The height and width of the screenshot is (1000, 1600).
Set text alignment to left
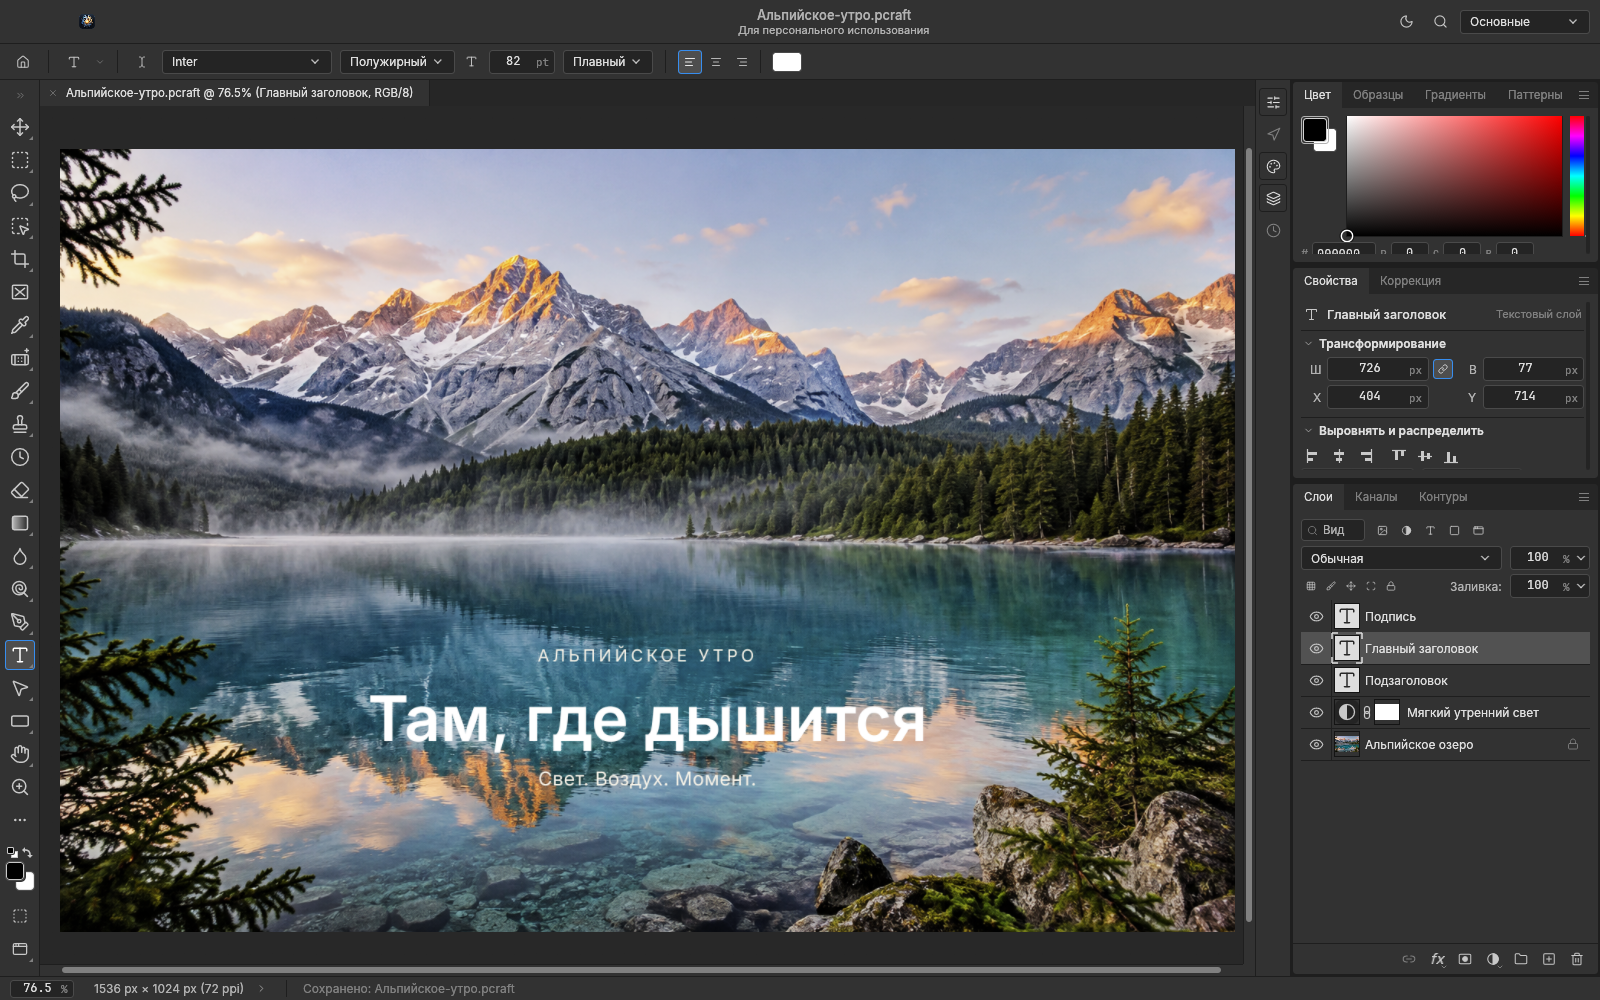click(x=690, y=62)
